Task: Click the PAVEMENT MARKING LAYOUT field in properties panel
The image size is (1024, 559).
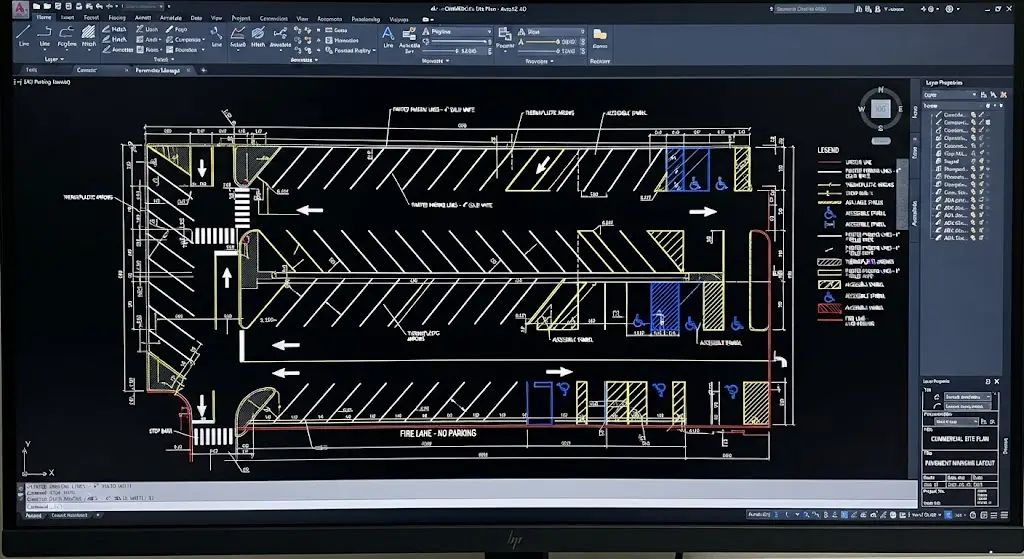Action: (959, 462)
